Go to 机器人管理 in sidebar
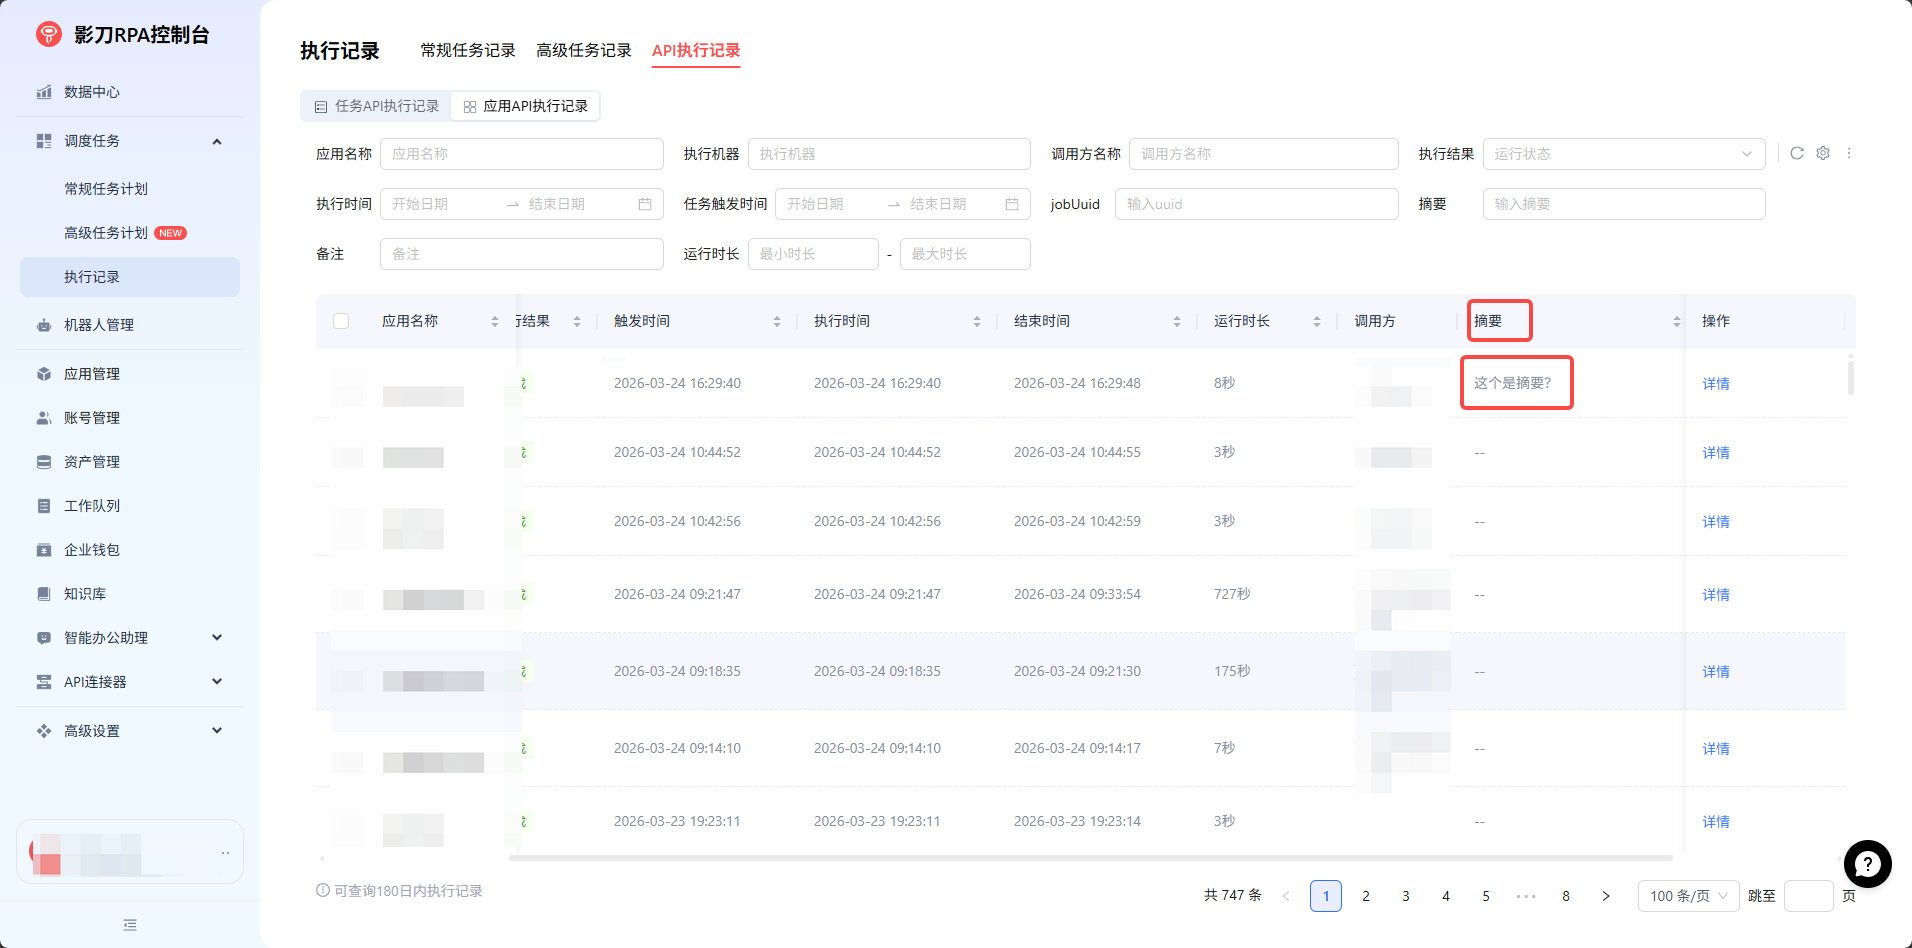This screenshot has width=1912, height=948. coord(98,325)
